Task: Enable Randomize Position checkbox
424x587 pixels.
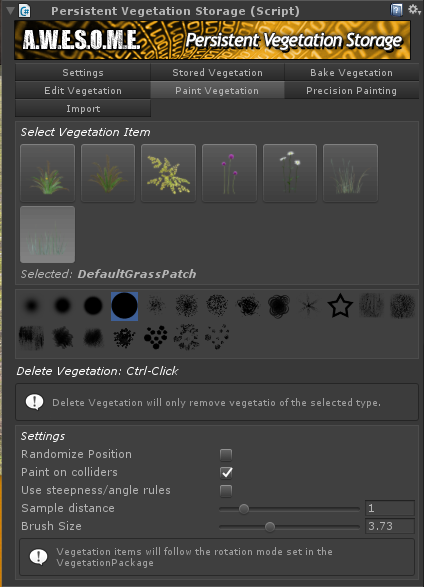Action: pyautogui.click(x=226, y=455)
